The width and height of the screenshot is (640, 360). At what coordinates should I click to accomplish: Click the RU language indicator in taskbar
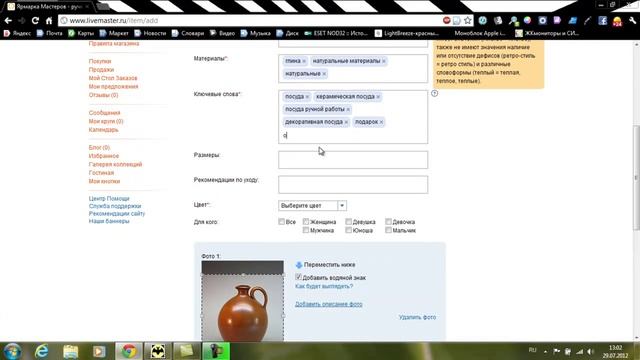coord(532,351)
